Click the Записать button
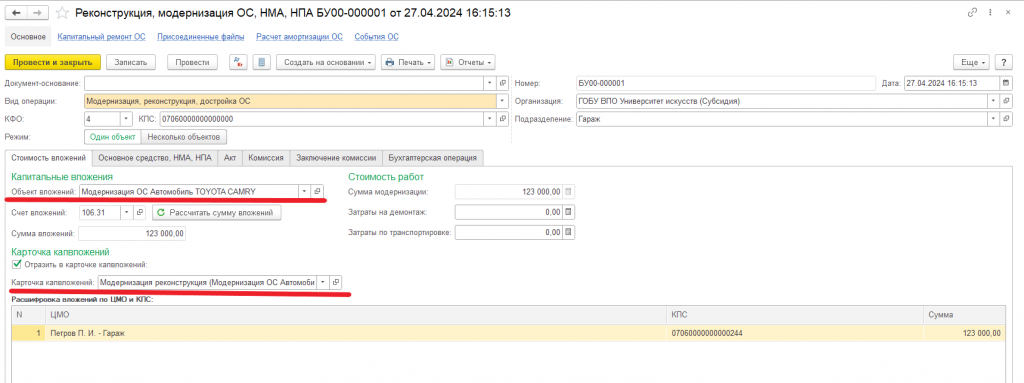 coord(131,62)
